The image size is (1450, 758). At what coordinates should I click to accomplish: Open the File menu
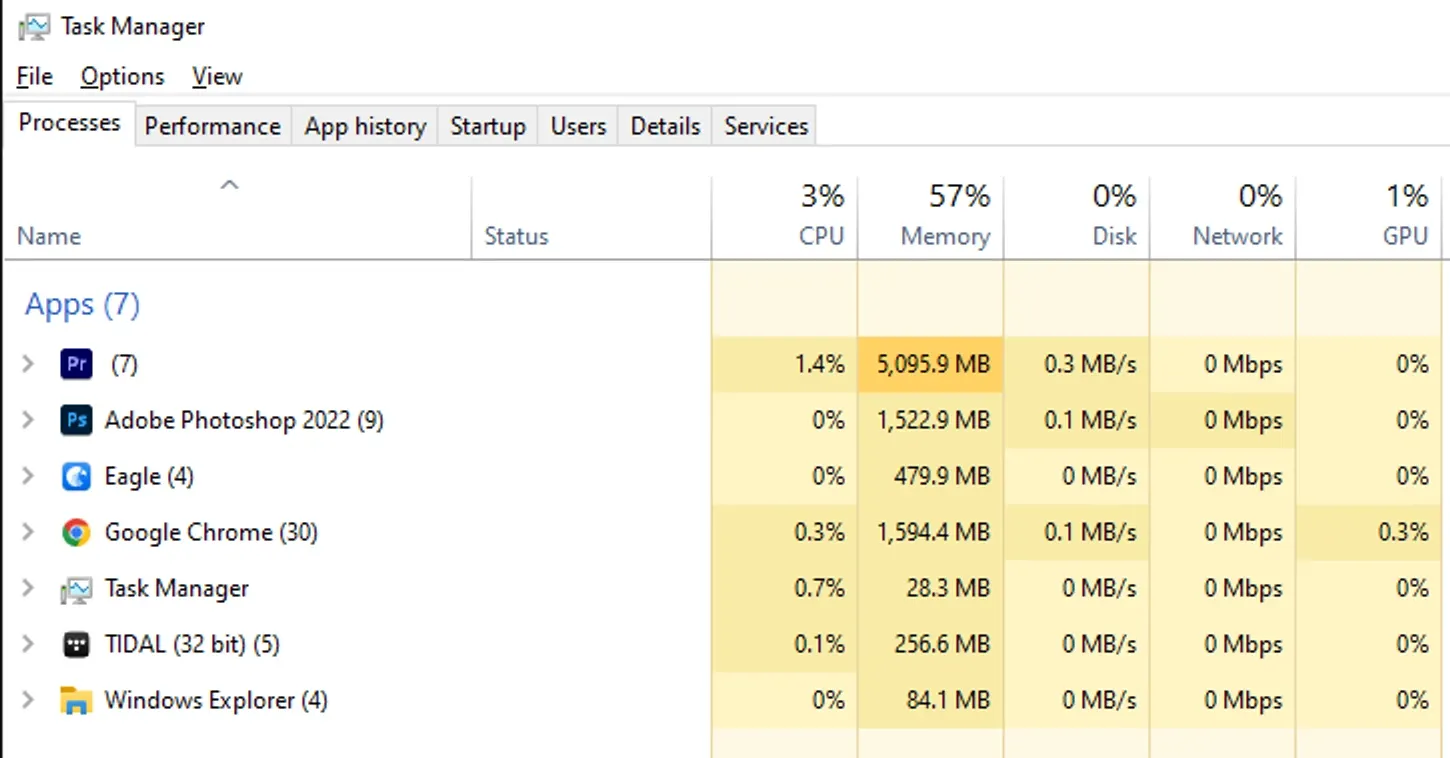click(35, 76)
